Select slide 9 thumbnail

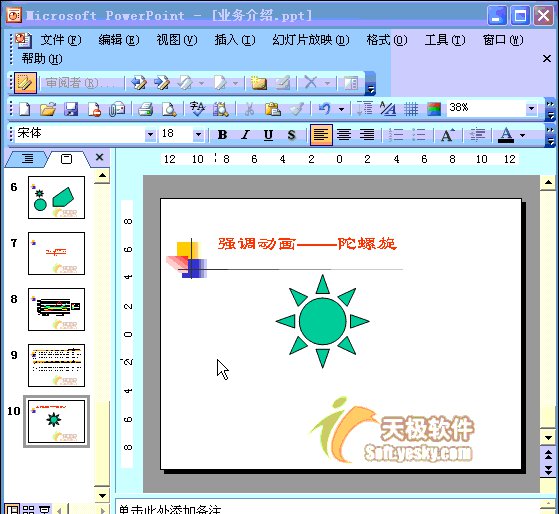click(x=56, y=365)
